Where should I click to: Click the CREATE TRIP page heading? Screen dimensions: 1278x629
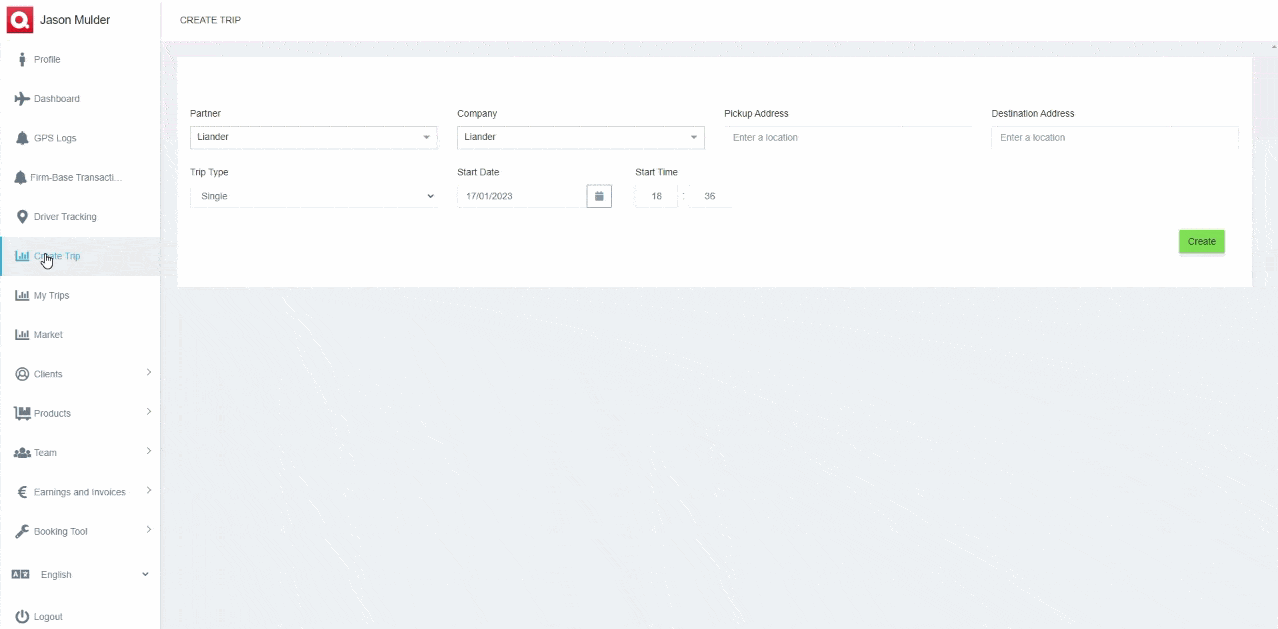point(210,20)
